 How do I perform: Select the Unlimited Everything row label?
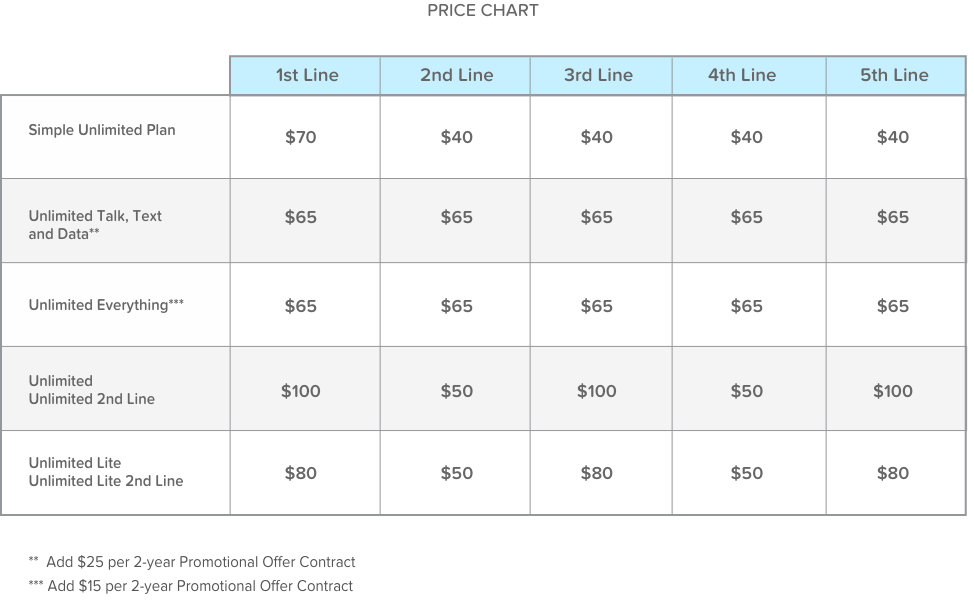click(x=106, y=306)
